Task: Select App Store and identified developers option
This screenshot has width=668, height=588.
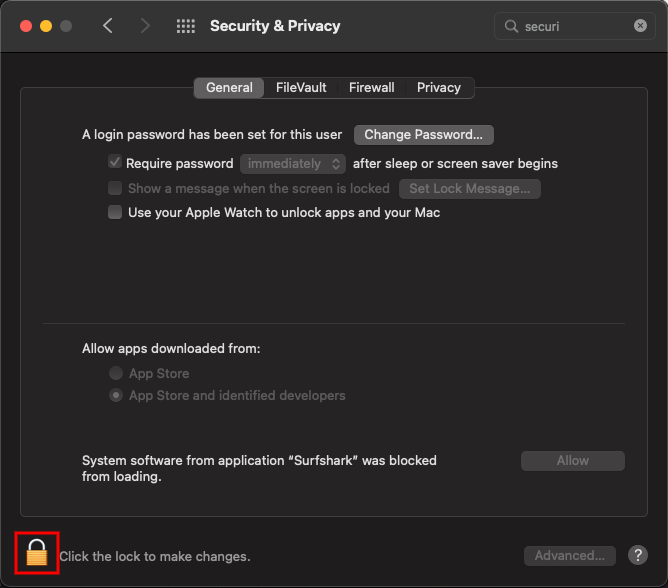Action: point(116,395)
